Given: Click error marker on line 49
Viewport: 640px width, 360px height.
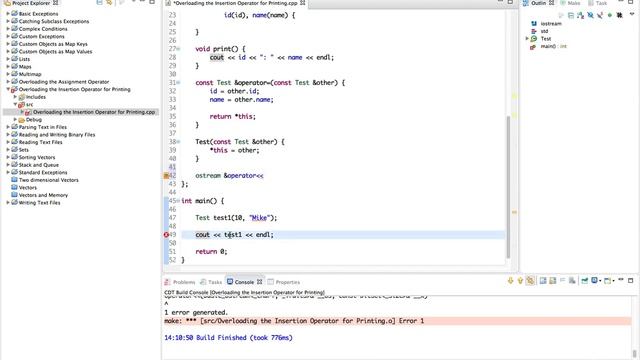Looking at the screenshot, I should [x=166, y=235].
